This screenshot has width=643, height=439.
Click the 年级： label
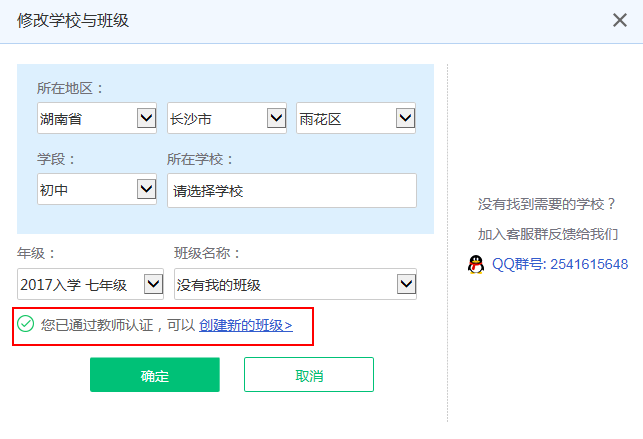coord(36,253)
